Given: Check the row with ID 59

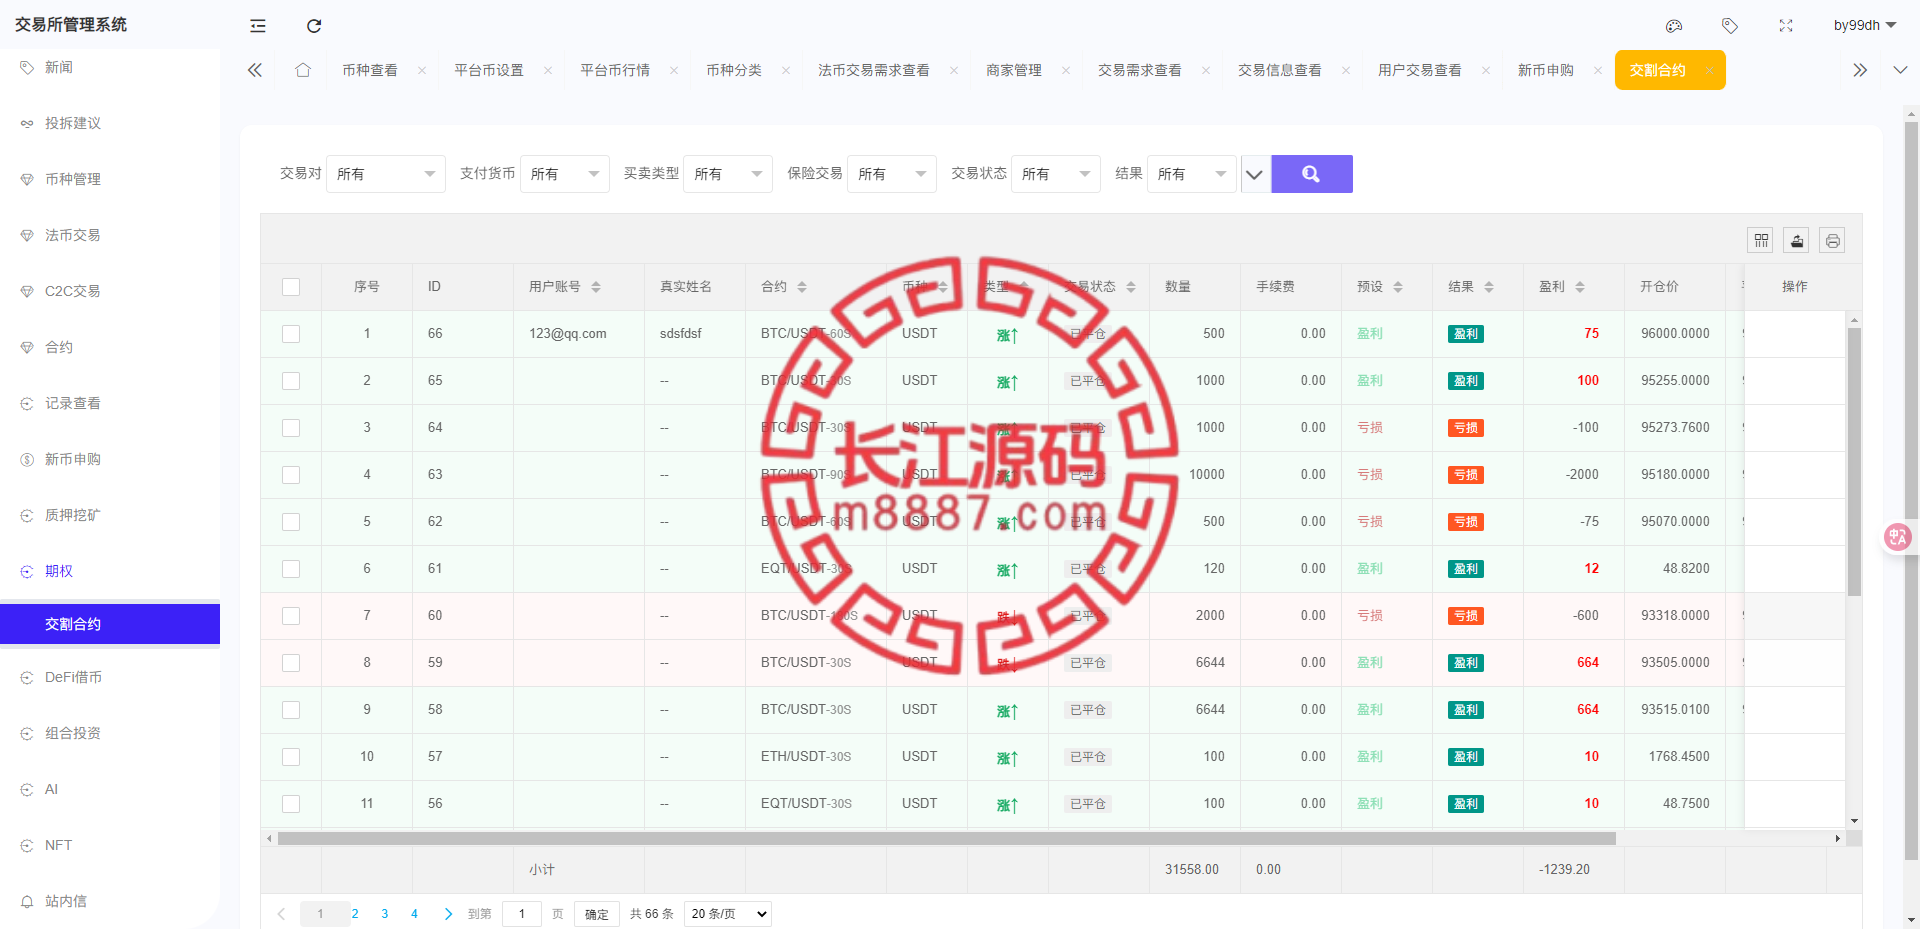Looking at the screenshot, I should [291, 663].
